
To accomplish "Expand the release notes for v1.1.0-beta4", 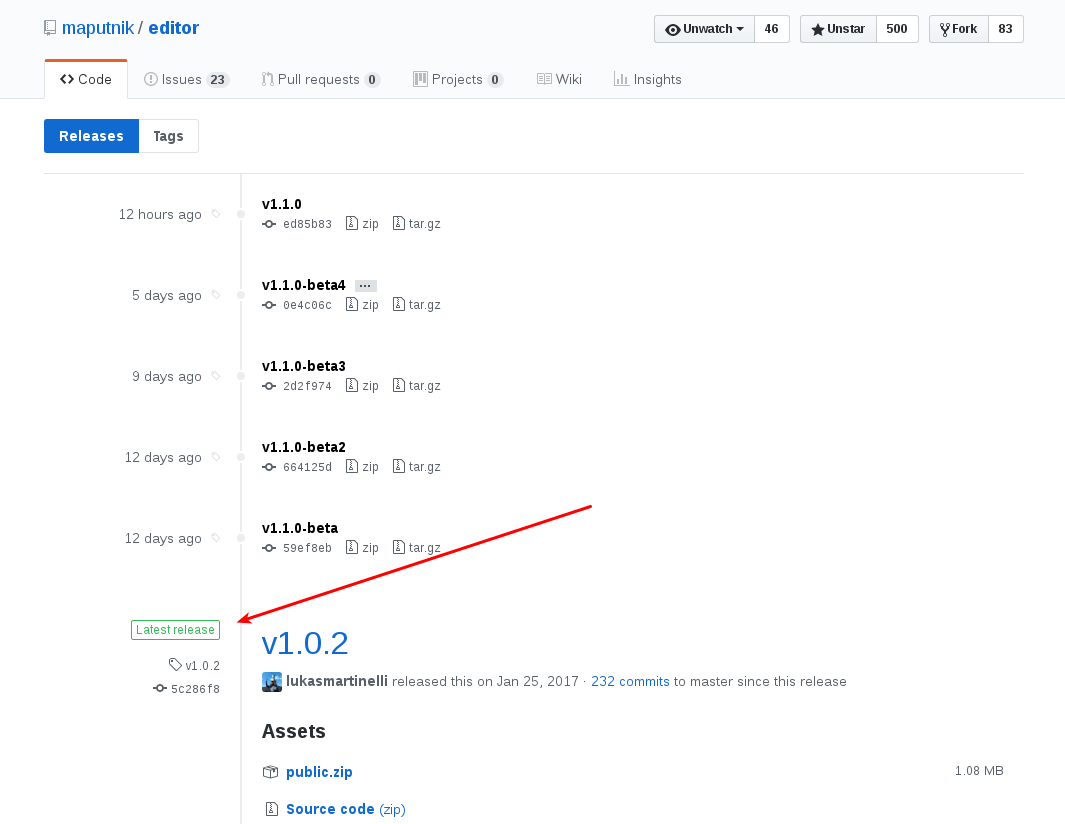I will 365,285.
